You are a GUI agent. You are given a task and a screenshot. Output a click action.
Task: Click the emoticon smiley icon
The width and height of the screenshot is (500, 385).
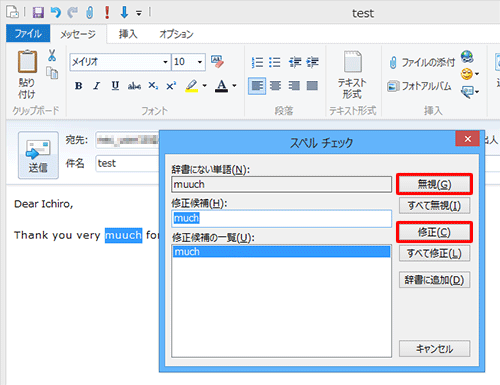coord(467,74)
